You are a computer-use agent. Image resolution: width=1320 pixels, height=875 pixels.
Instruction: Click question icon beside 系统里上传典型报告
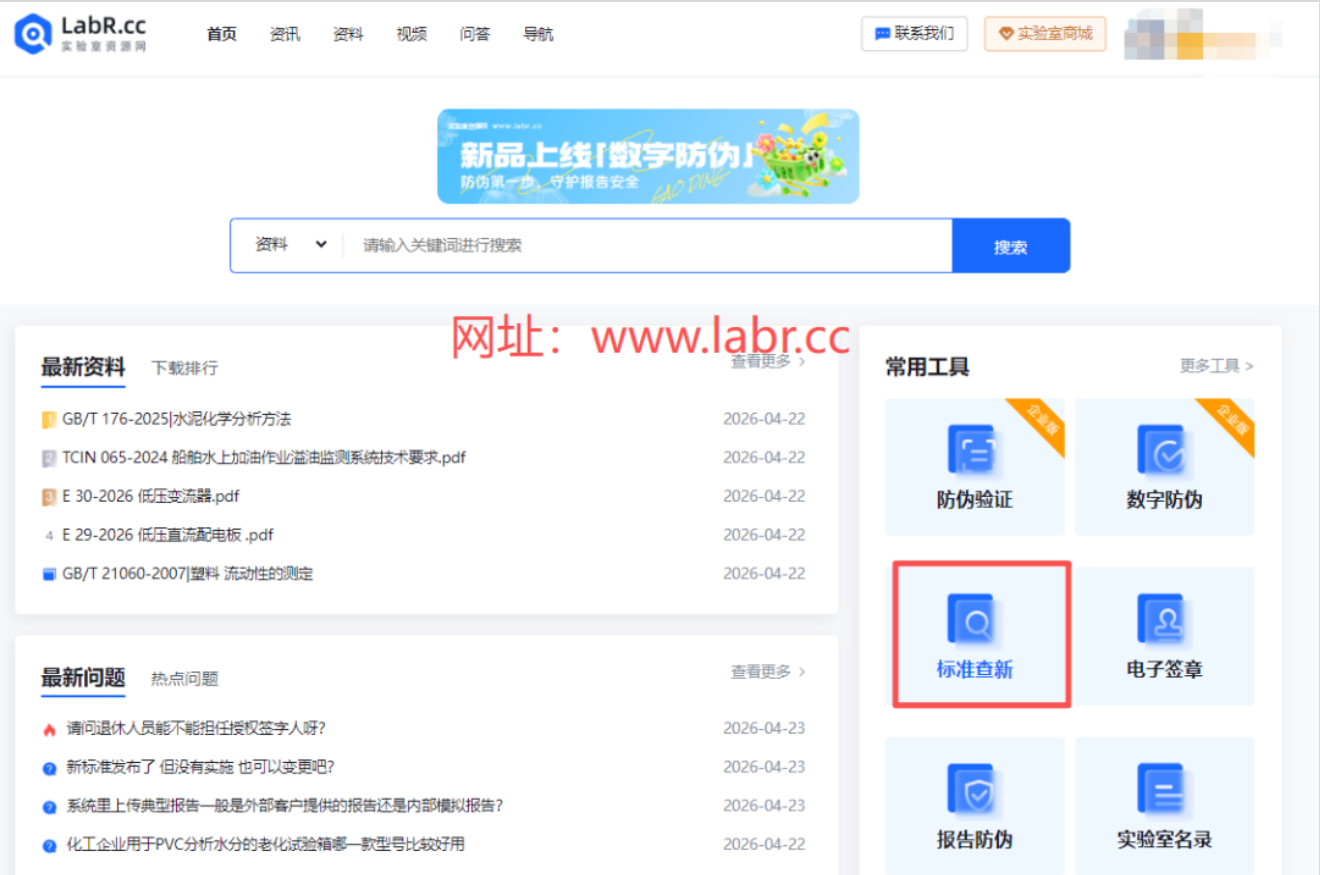[49, 807]
